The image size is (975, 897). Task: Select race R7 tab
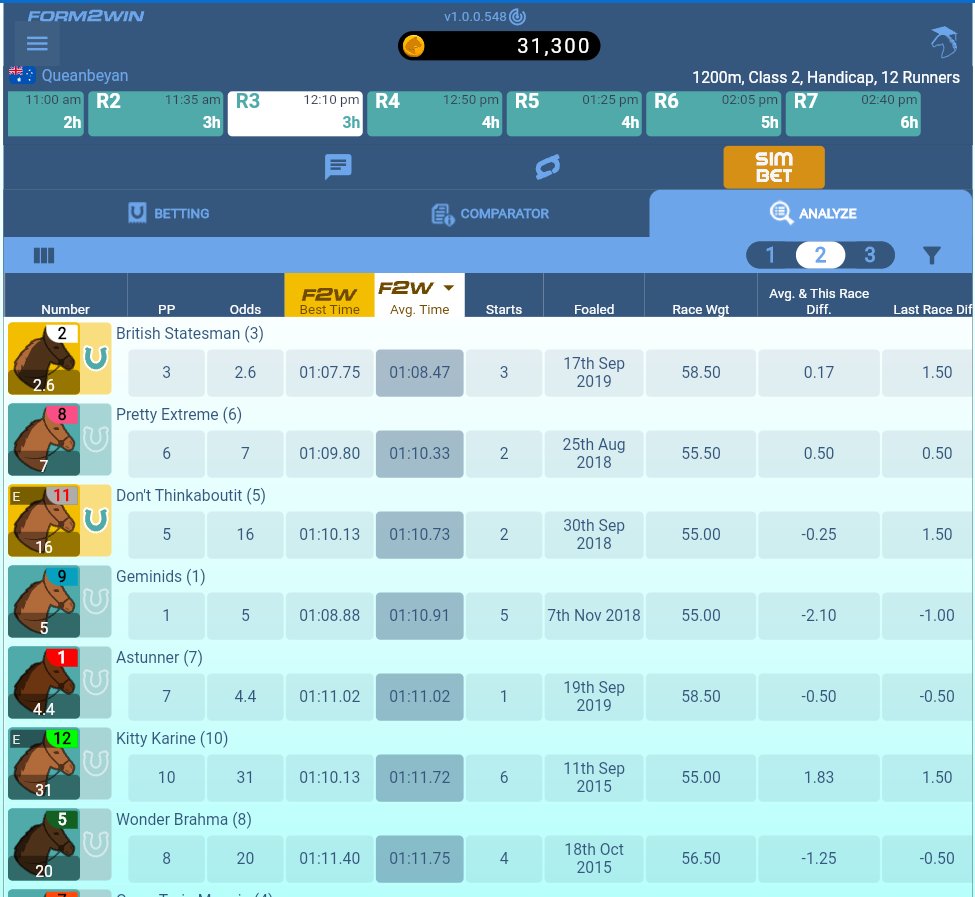click(x=853, y=113)
